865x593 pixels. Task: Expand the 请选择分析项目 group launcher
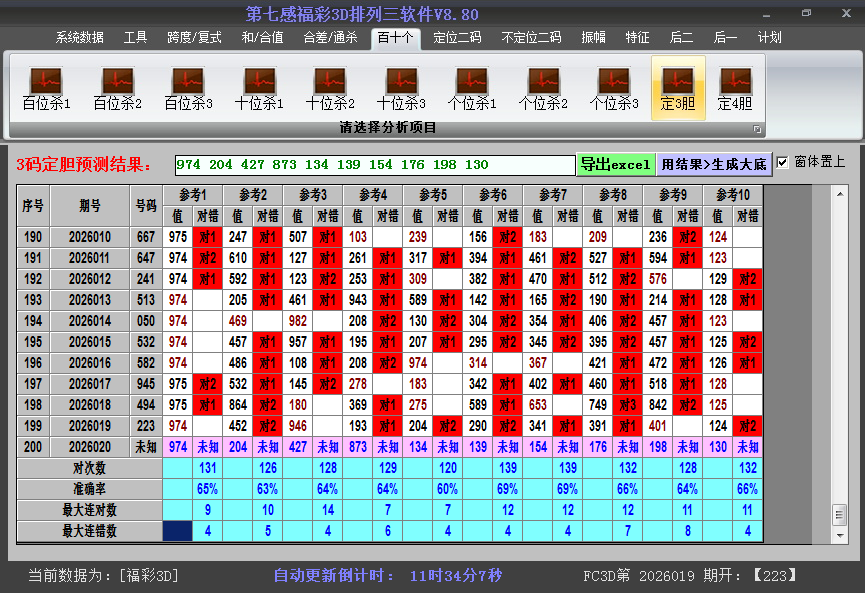(x=757, y=129)
